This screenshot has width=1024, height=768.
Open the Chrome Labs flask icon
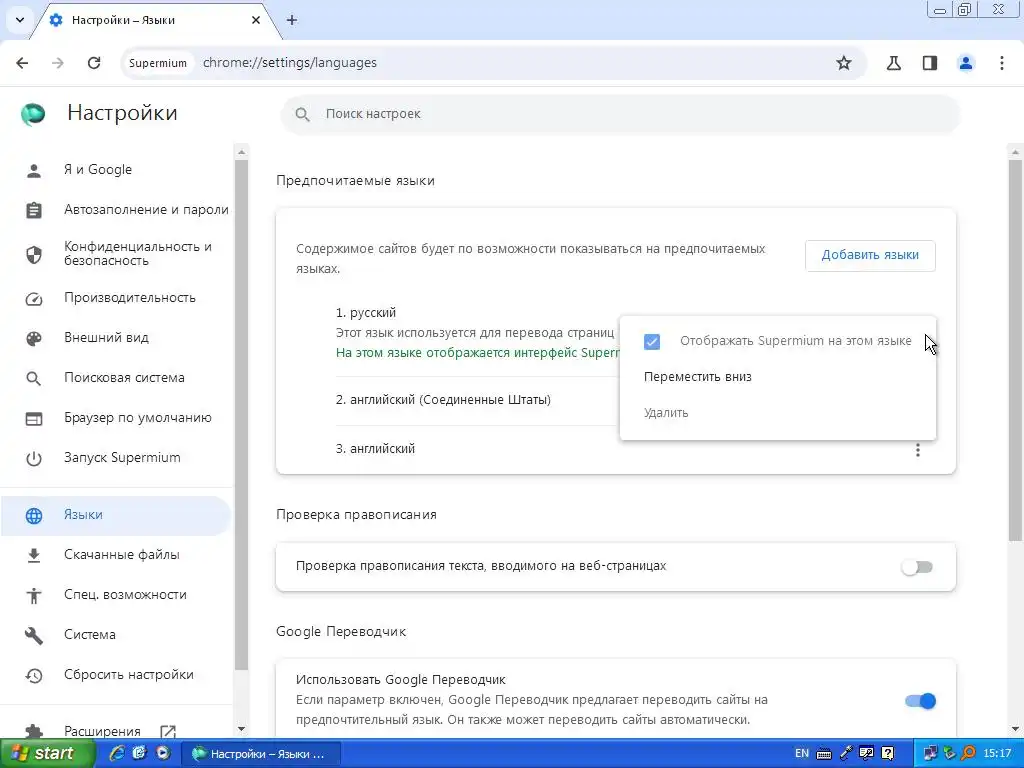pos(893,63)
